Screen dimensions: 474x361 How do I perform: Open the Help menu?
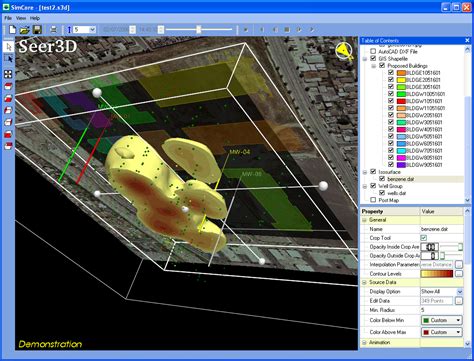(x=35, y=18)
